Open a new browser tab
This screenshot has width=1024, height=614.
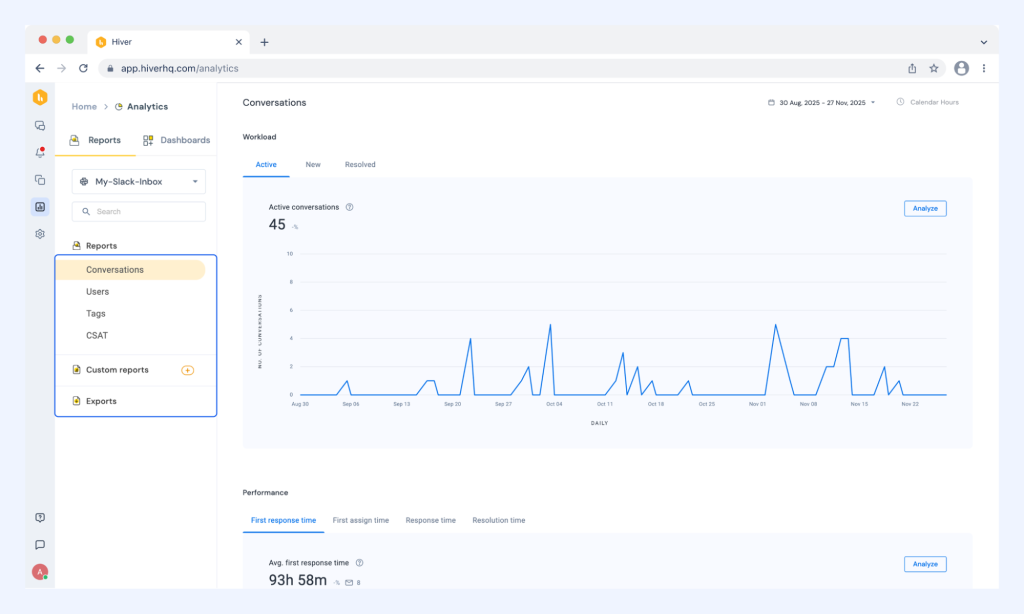264,42
